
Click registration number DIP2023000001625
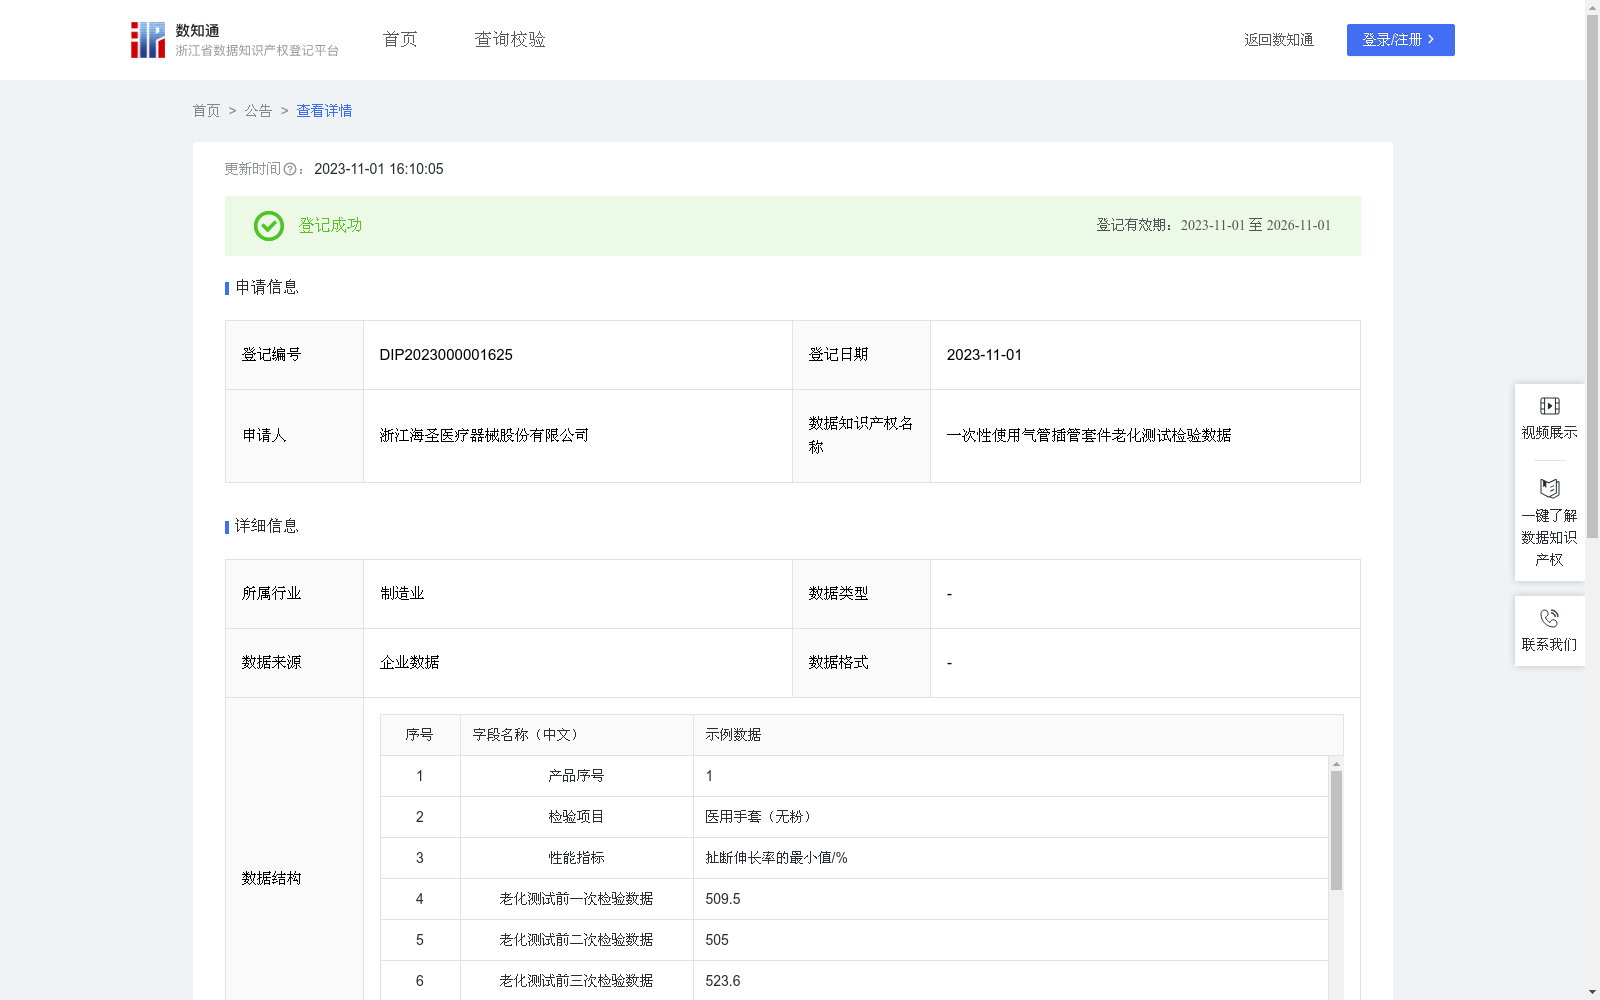[x=446, y=355]
